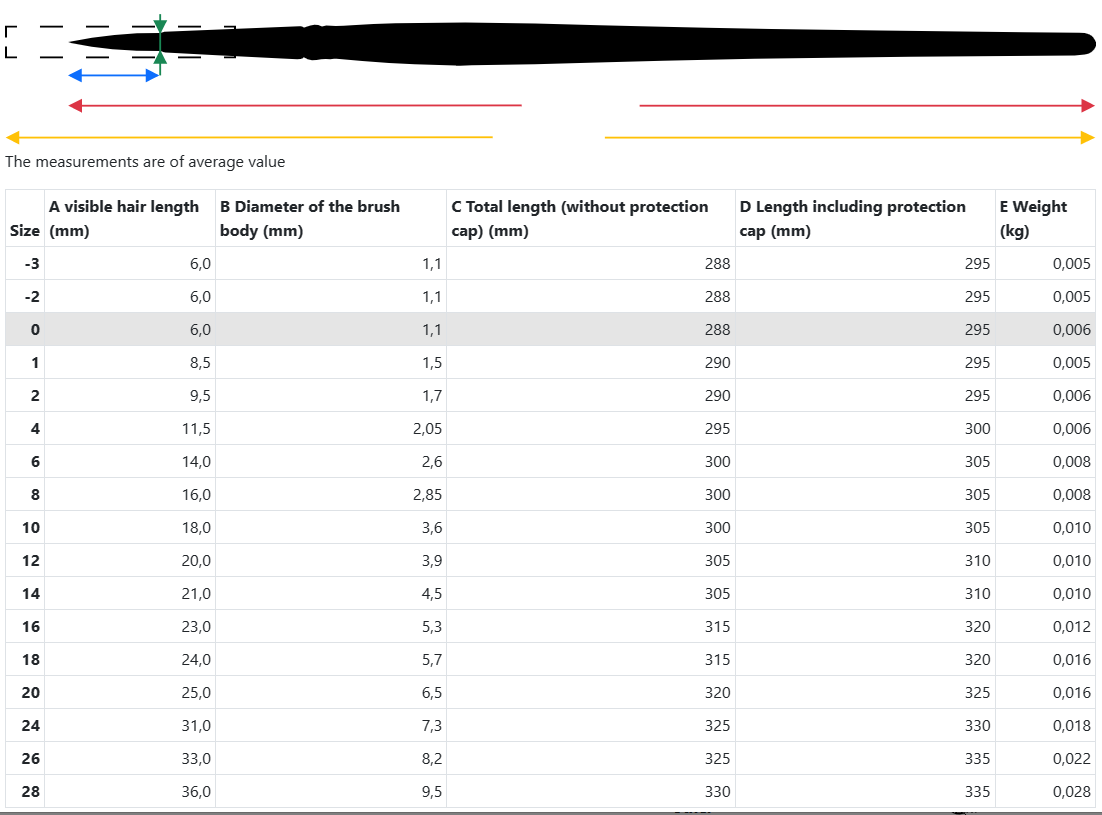Viewport: 1102px width, 815px height.
Task: Click the hair length value 31,0
Action: coord(196,726)
